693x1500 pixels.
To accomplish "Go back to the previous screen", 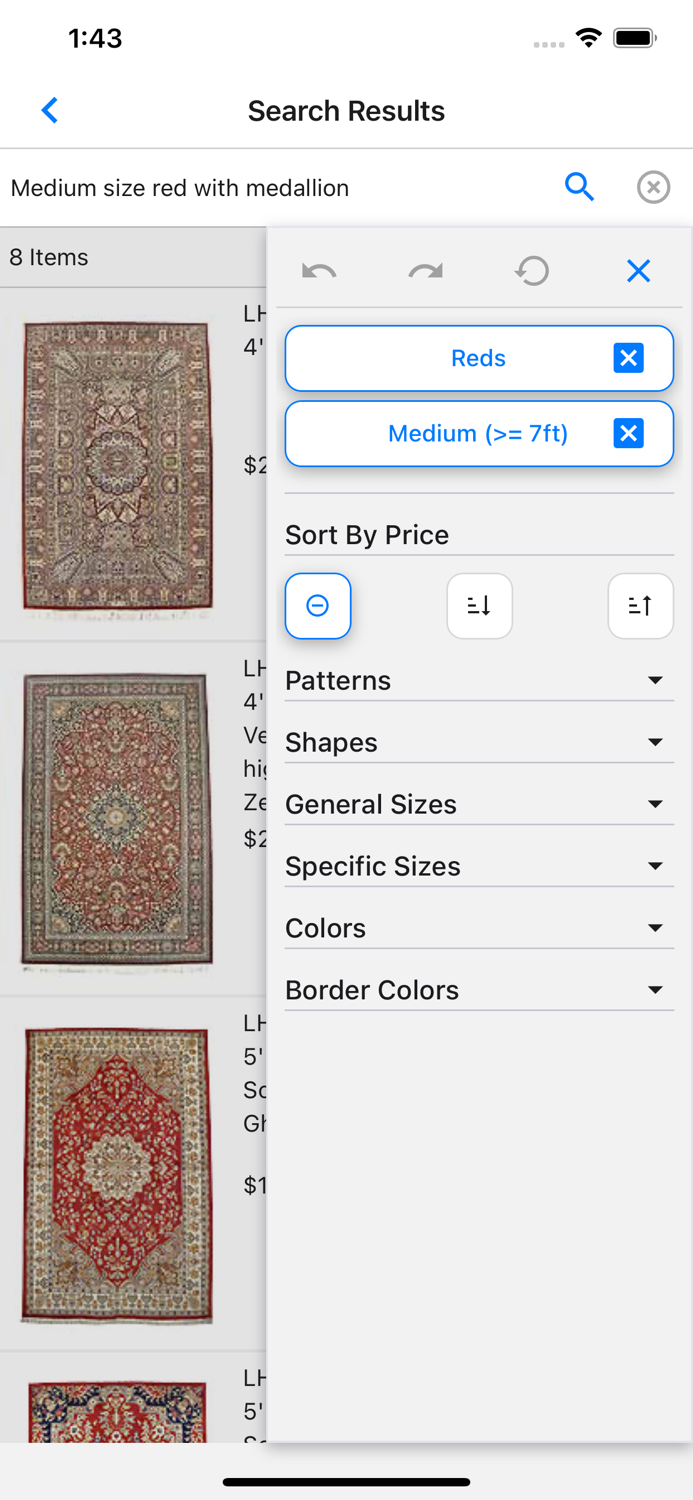I will point(49,110).
